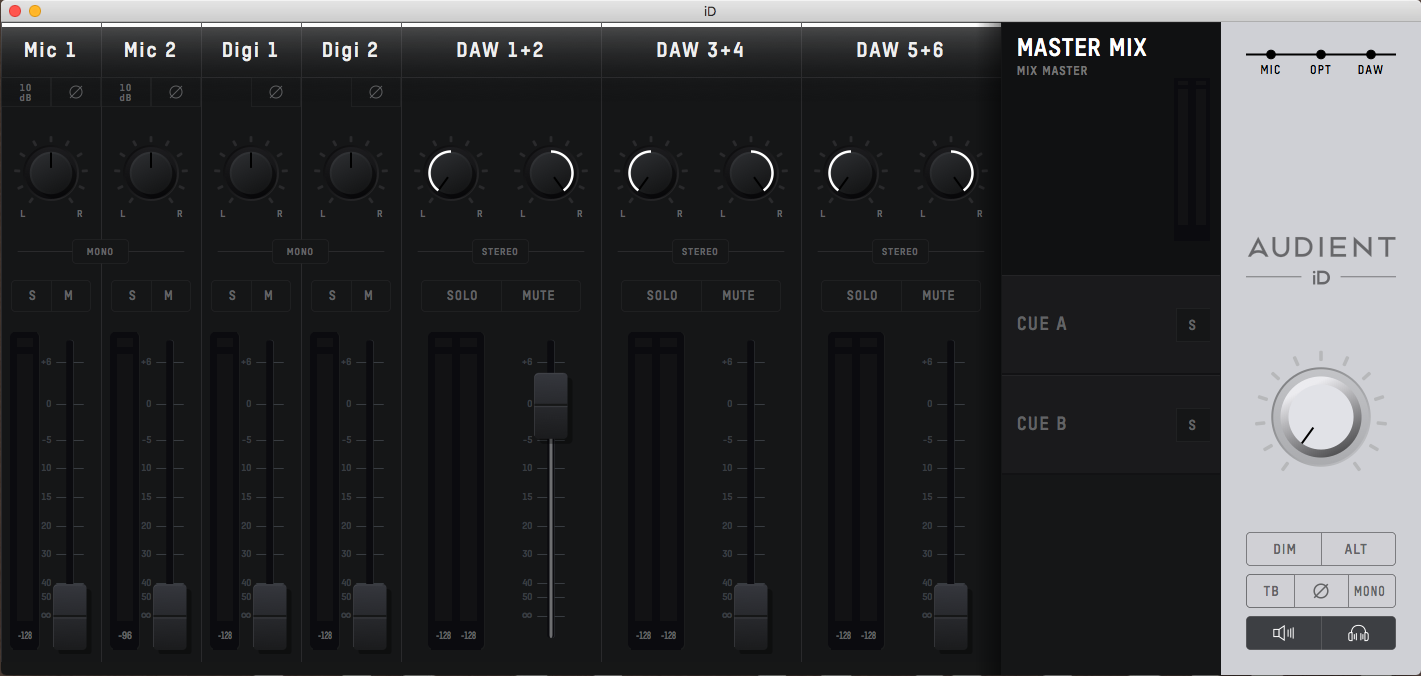Toggle phase invert on Digi 1
Image resolution: width=1421 pixels, height=676 pixels.
pyautogui.click(x=275, y=92)
